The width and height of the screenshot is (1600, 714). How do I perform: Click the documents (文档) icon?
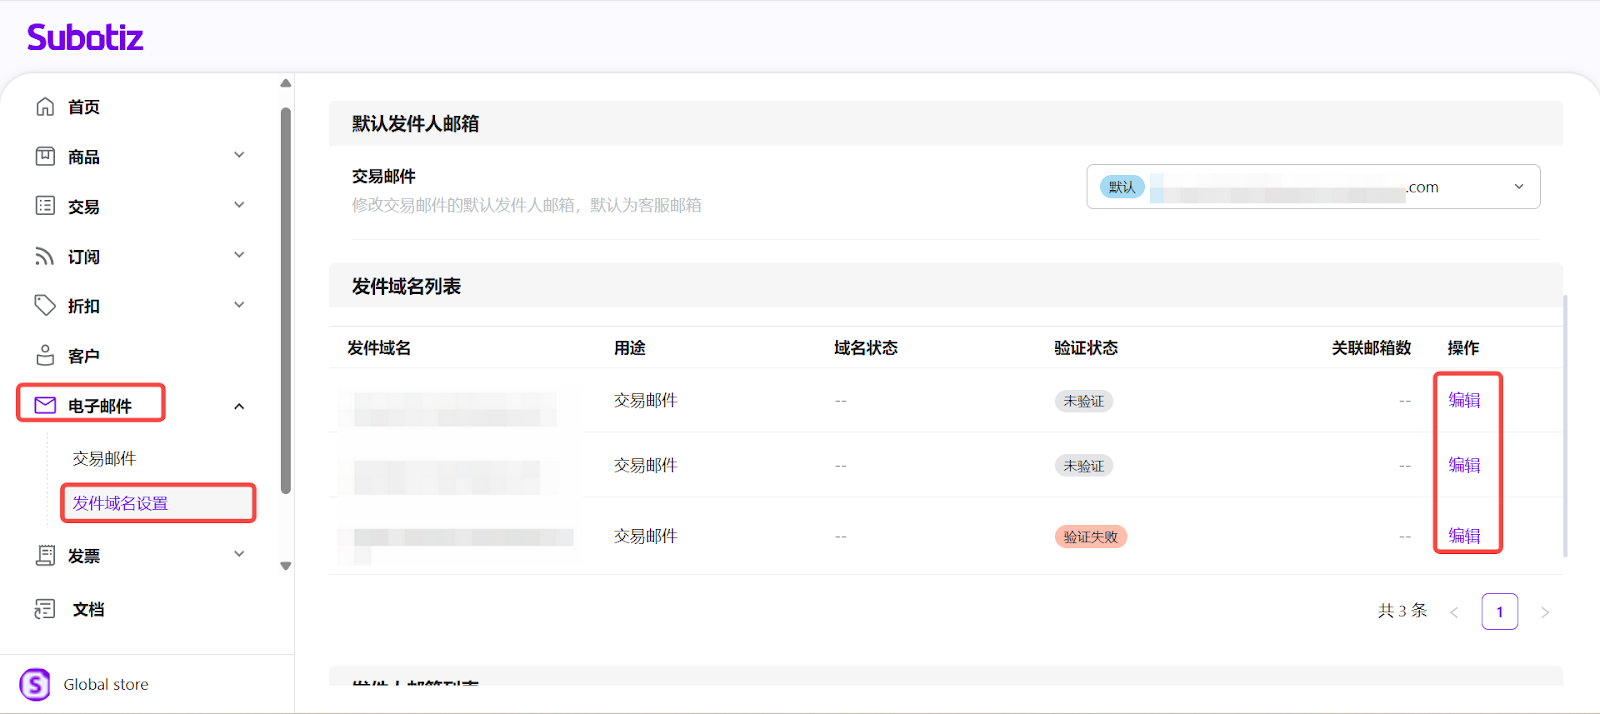[x=45, y=609]
